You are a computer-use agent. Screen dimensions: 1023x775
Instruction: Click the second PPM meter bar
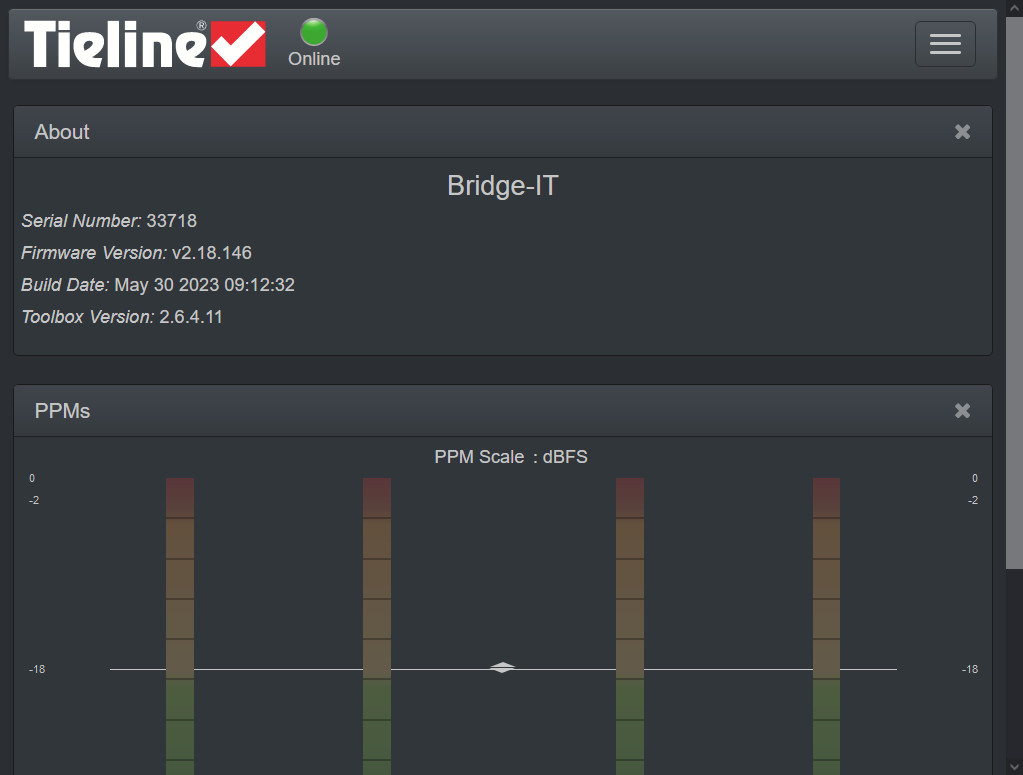377,626
